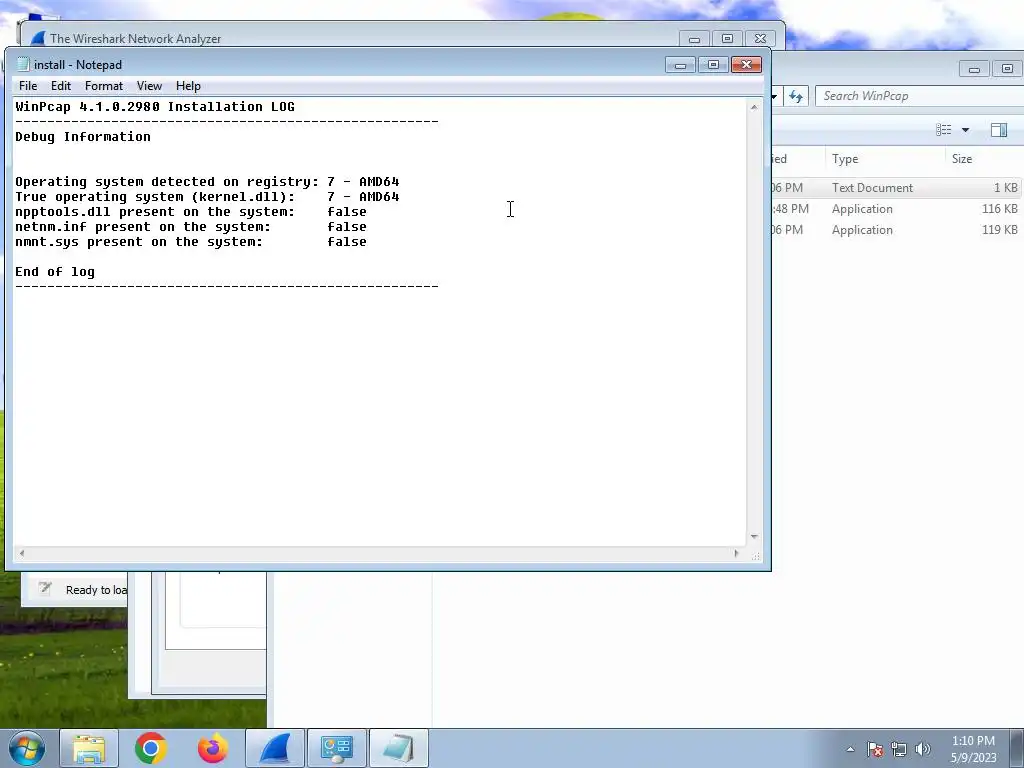The width and height of the screenshot is (1024, 768).
Task: Open the File menu in Notepad
Action: click(27, 86)
